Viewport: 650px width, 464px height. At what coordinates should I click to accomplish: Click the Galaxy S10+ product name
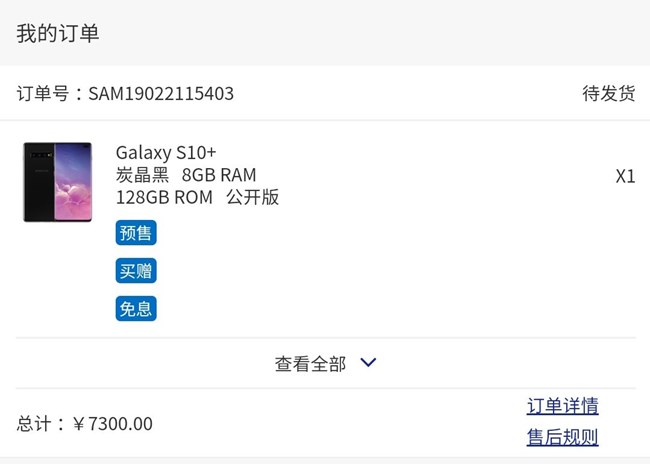(166, 153)
